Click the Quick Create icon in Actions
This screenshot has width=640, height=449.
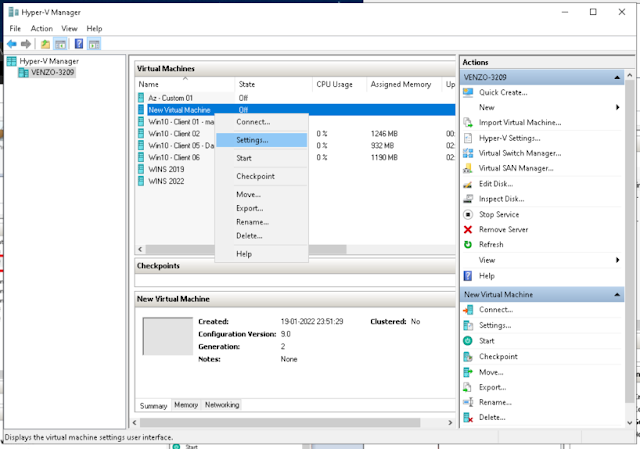[468, 92]
